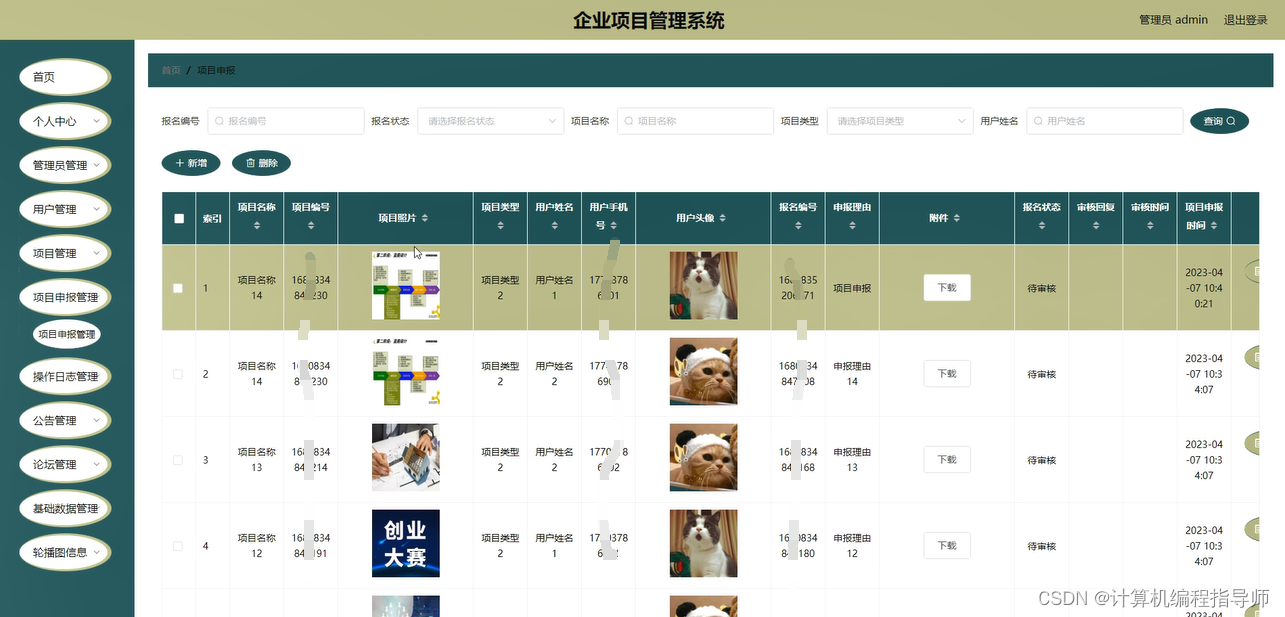Toggle the checkbox for row 1
The height and width of the screenshot is (617, 1285).
pyautogui.click(x=178, y=288)
